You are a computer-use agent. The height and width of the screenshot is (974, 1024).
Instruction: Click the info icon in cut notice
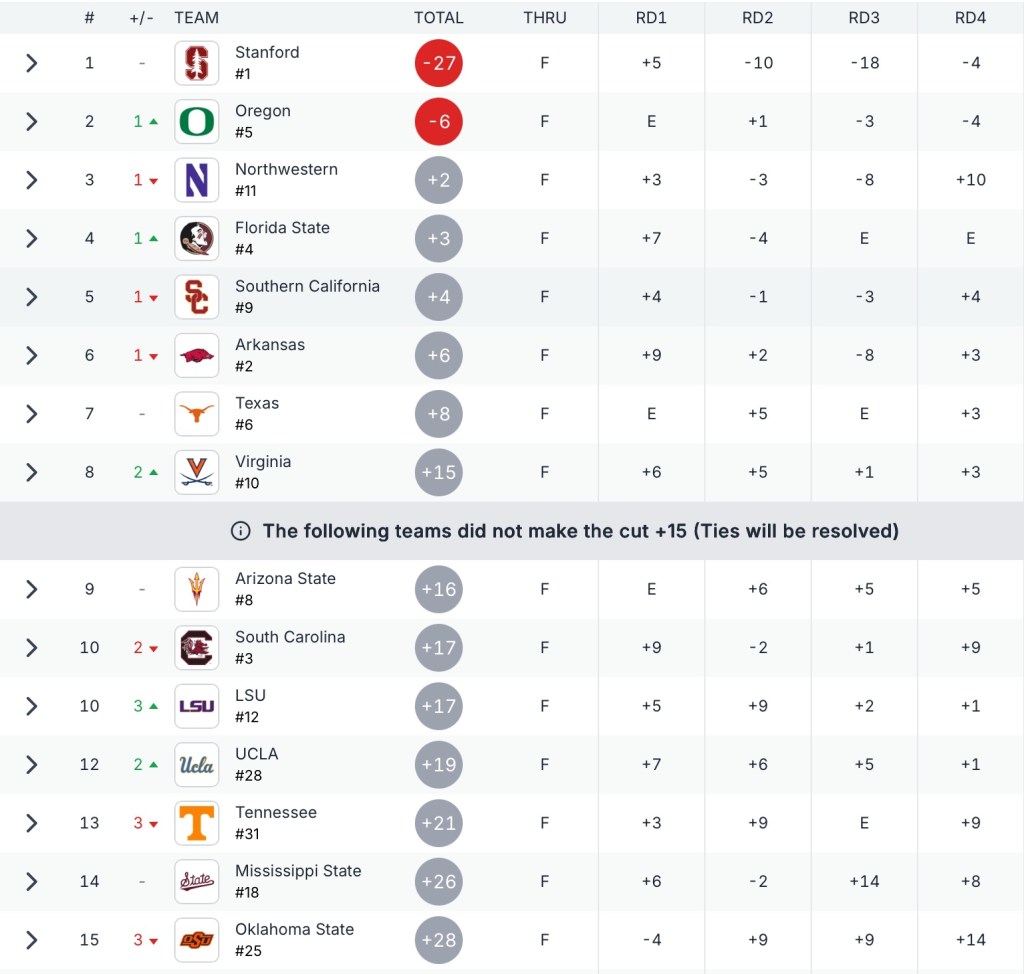(240, 531)
